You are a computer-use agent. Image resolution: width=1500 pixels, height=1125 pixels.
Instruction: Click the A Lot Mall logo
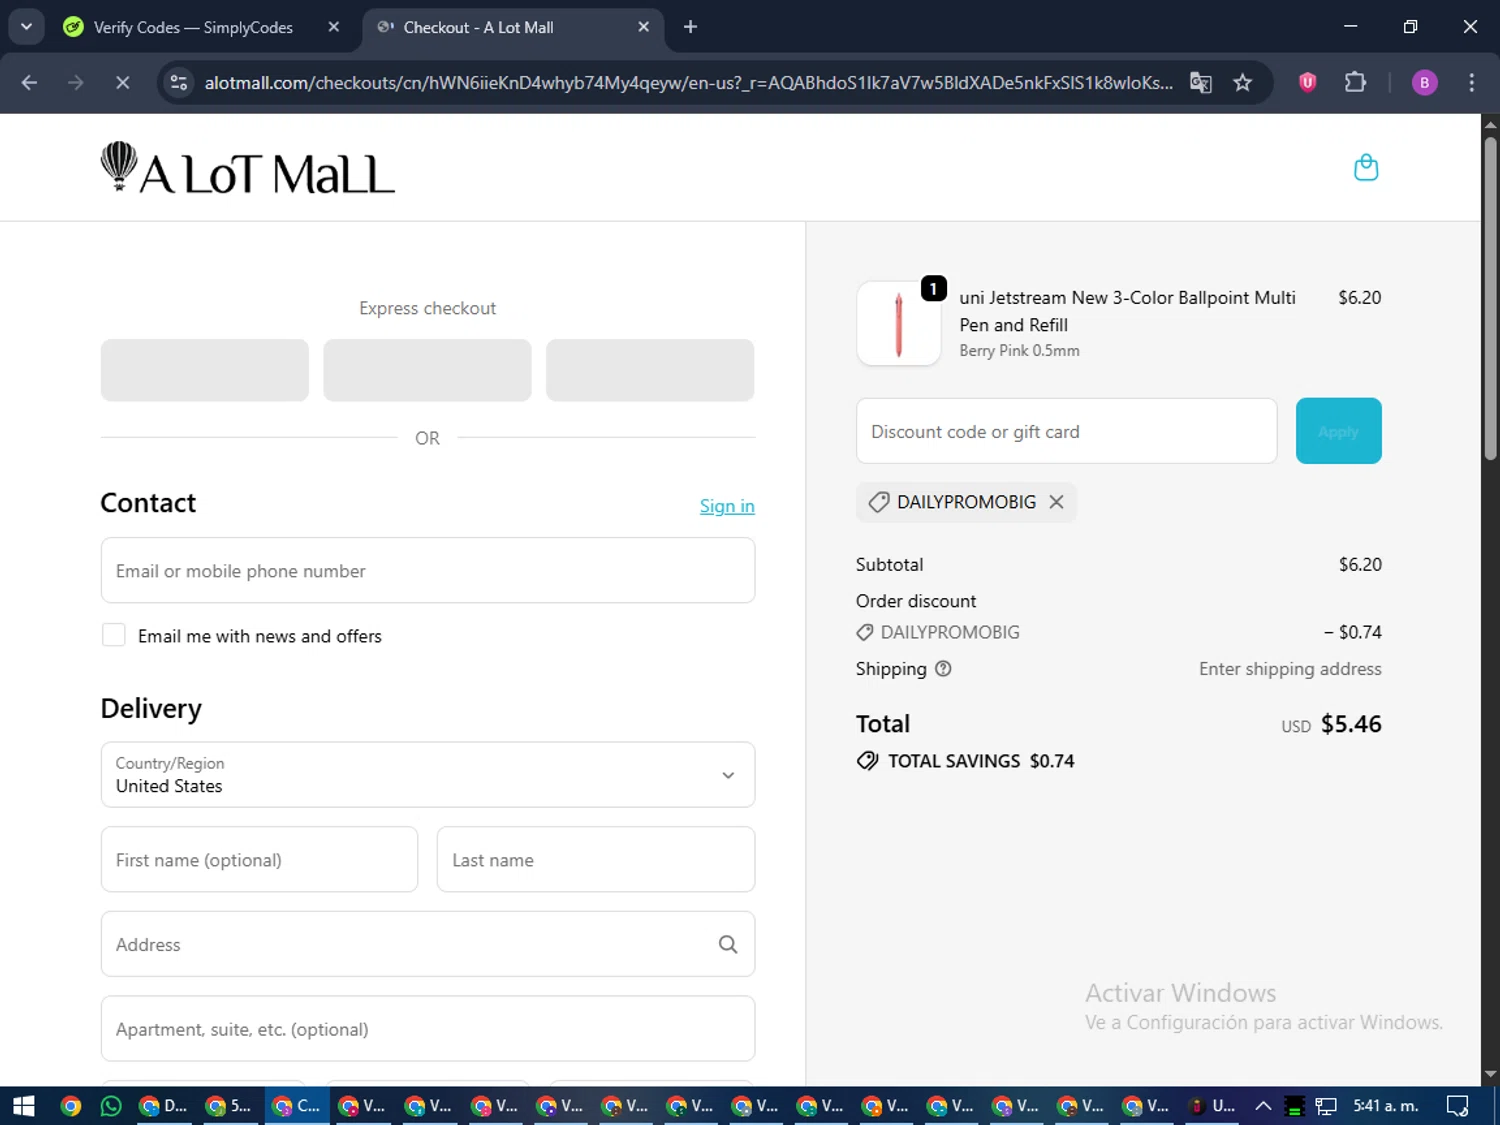(247, 167)
